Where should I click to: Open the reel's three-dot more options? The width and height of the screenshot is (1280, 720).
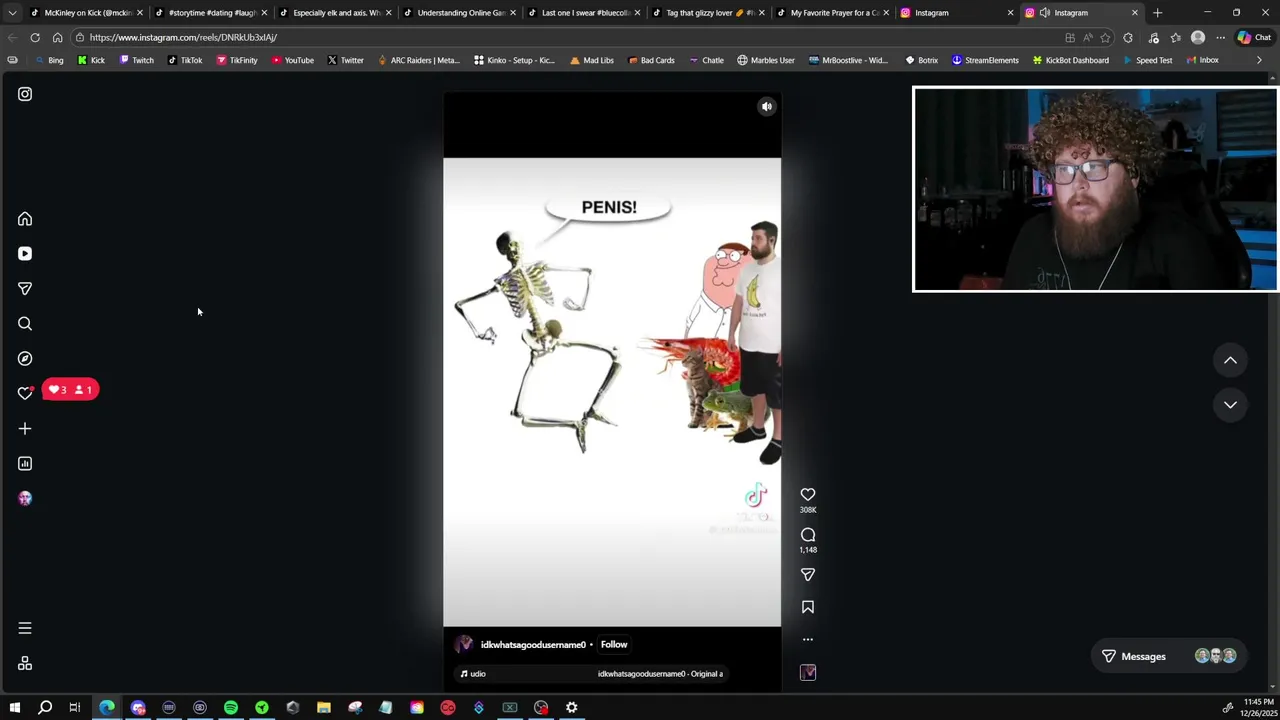pyautogui.click(x=808, y=639)
